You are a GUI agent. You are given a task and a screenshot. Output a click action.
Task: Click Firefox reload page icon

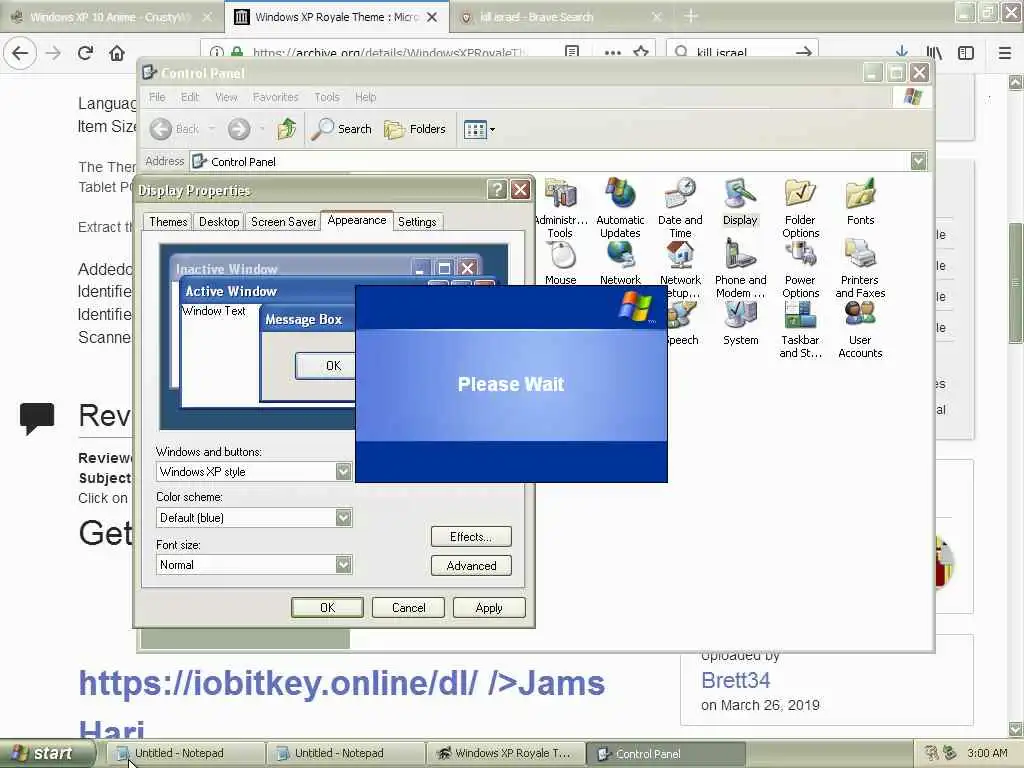coord(85,53)
